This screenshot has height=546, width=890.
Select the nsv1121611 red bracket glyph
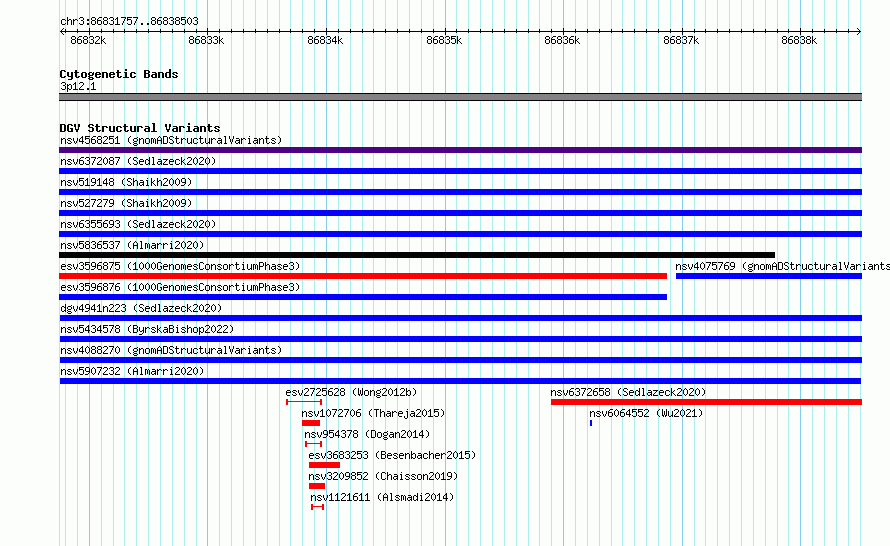click(x=317, y=507)
